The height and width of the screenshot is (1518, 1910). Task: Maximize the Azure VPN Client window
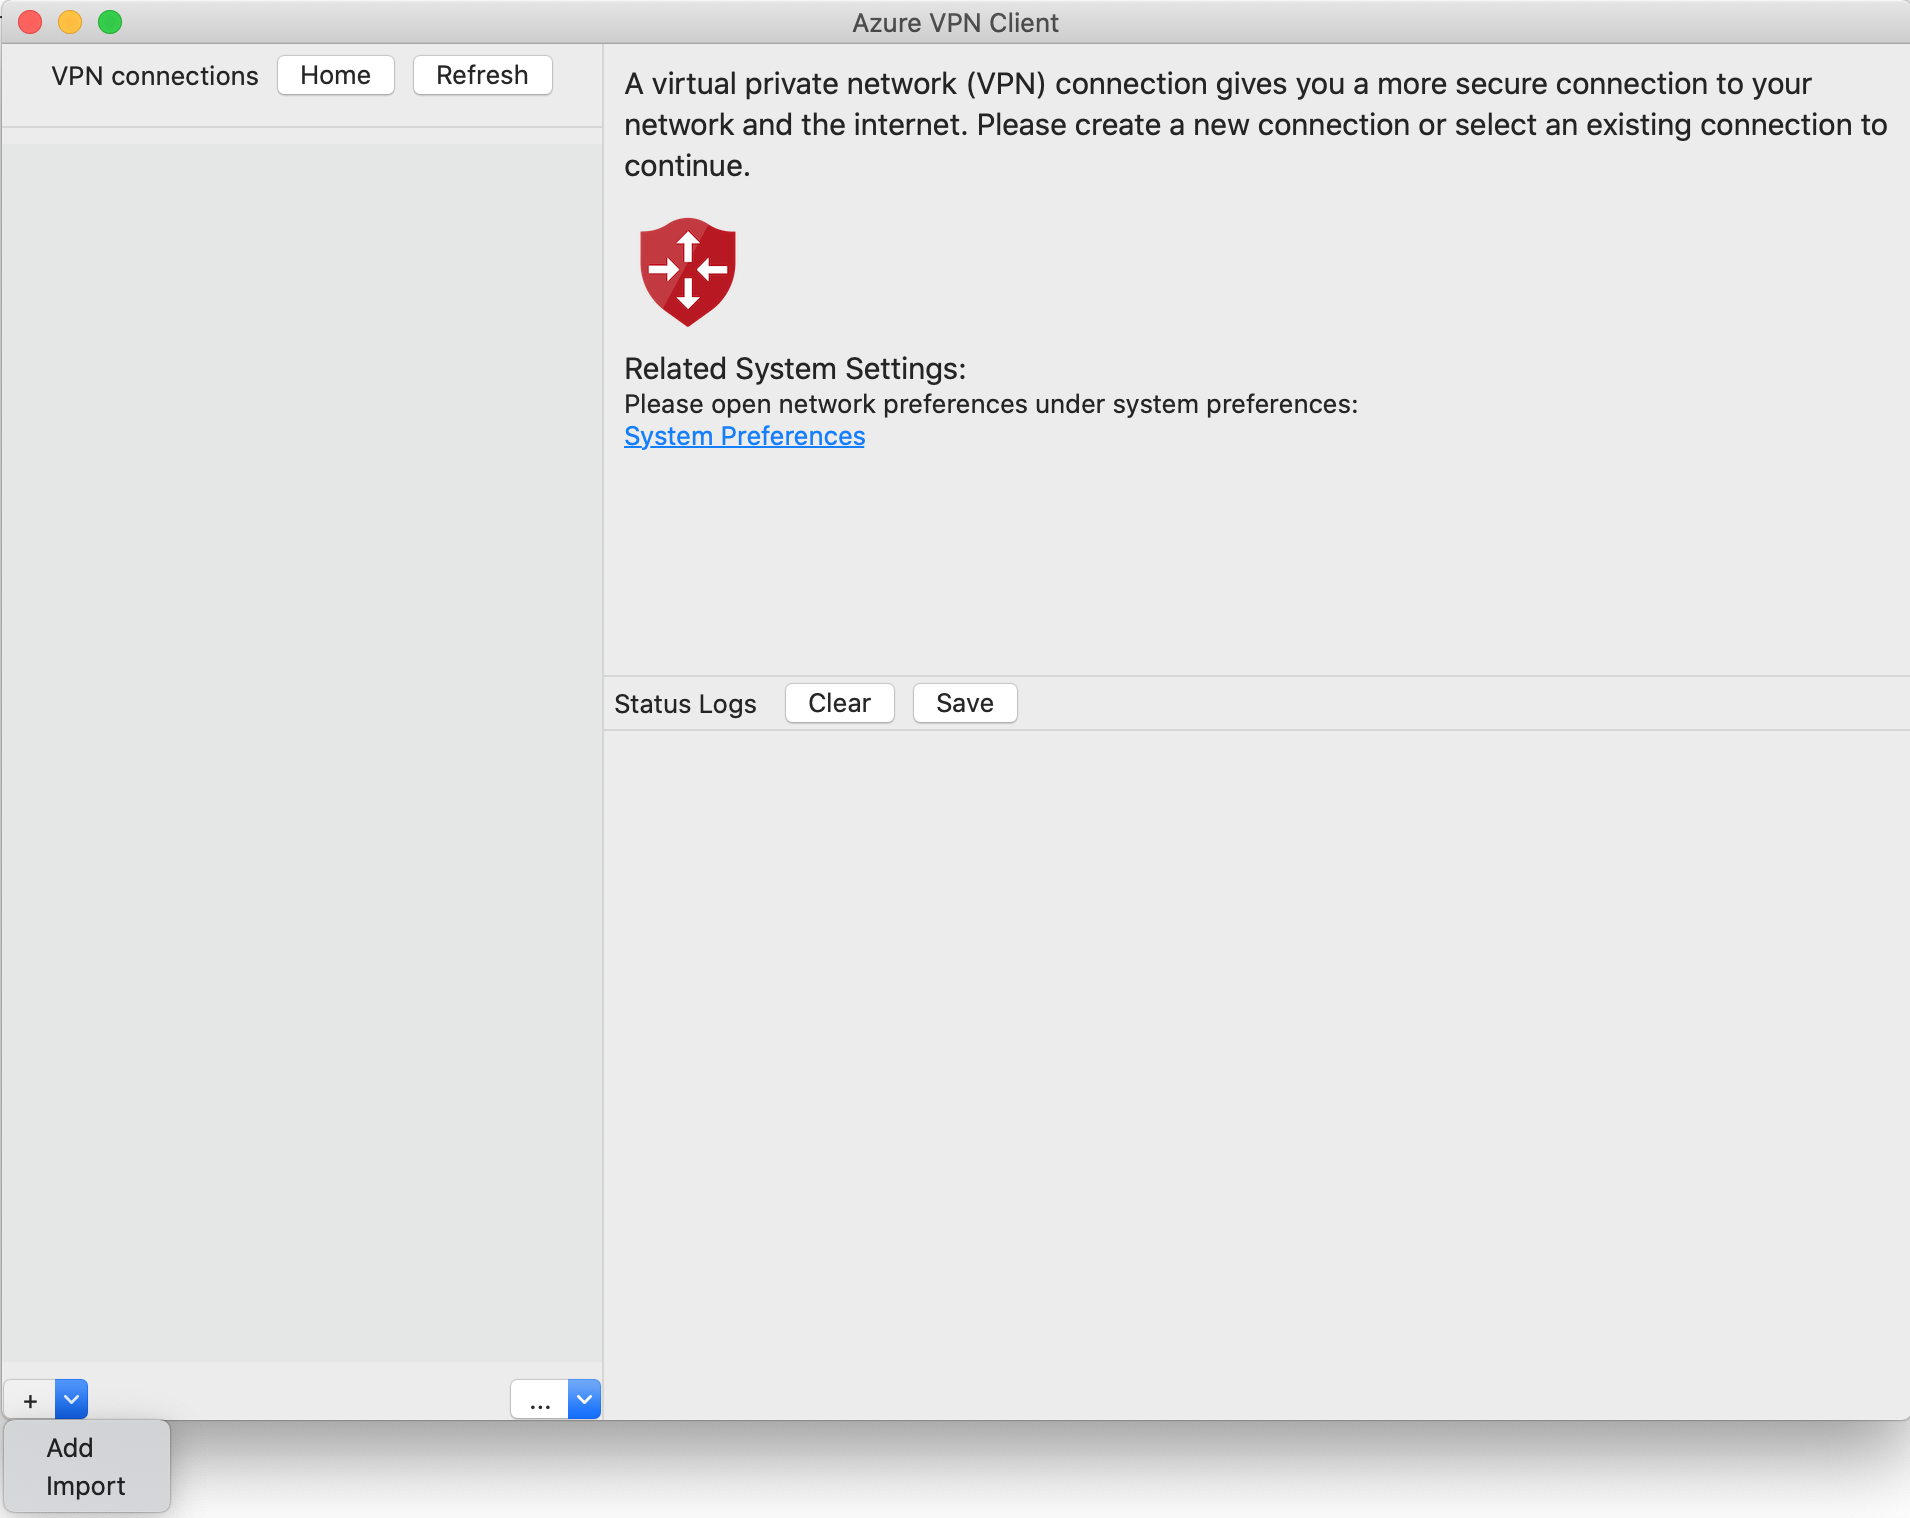(110, 22)
